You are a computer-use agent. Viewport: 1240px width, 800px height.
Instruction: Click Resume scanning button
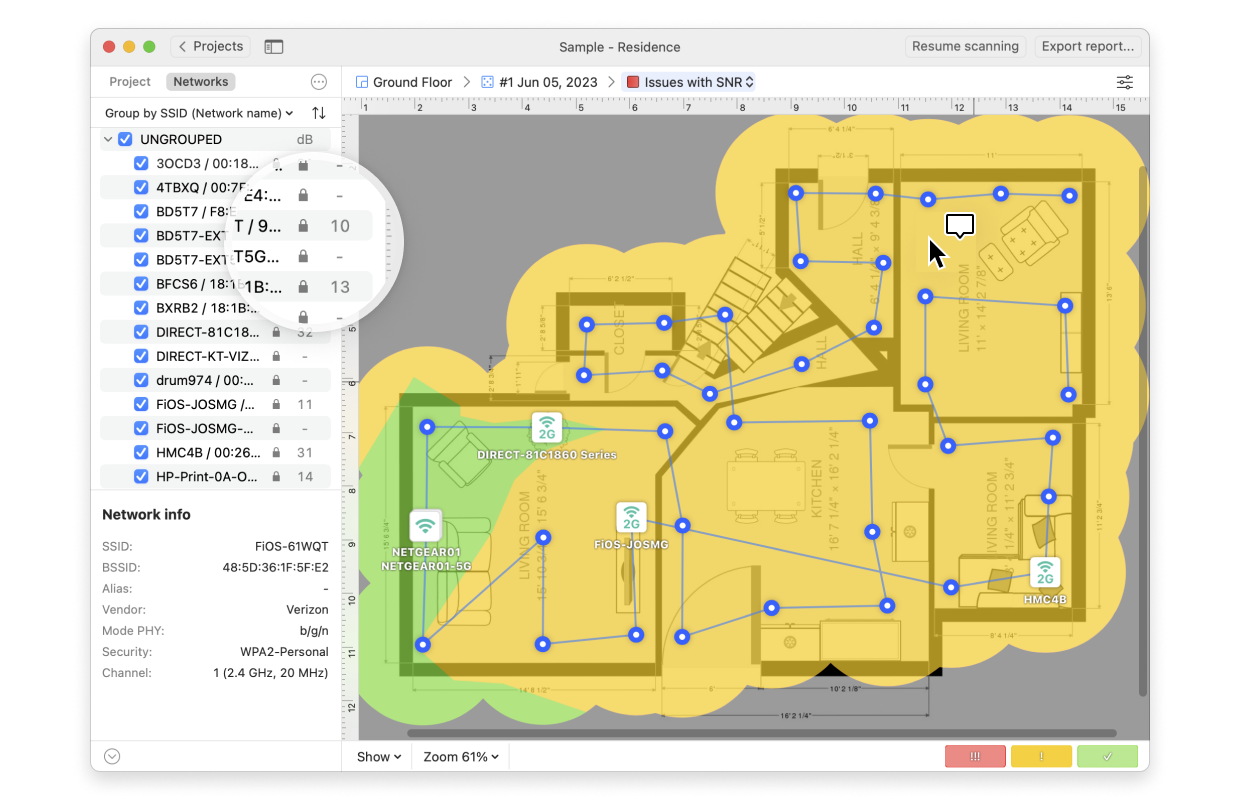click(x=965, y=47)
